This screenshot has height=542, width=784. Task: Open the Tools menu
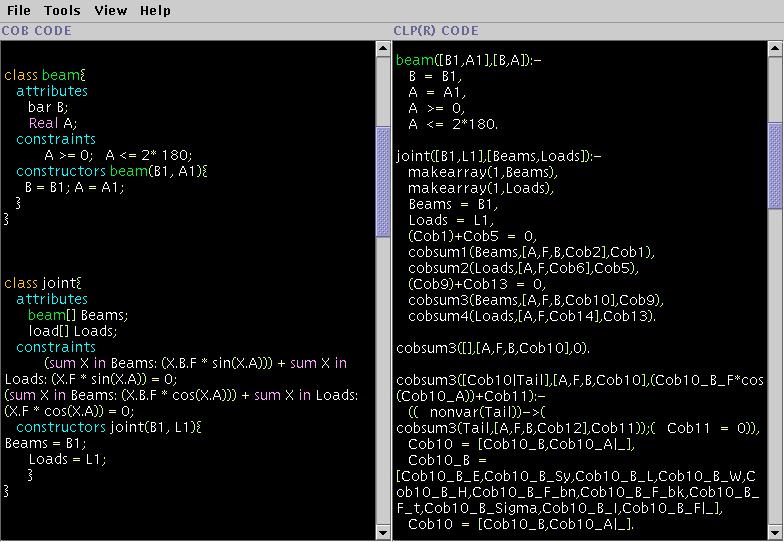(62, 11)
